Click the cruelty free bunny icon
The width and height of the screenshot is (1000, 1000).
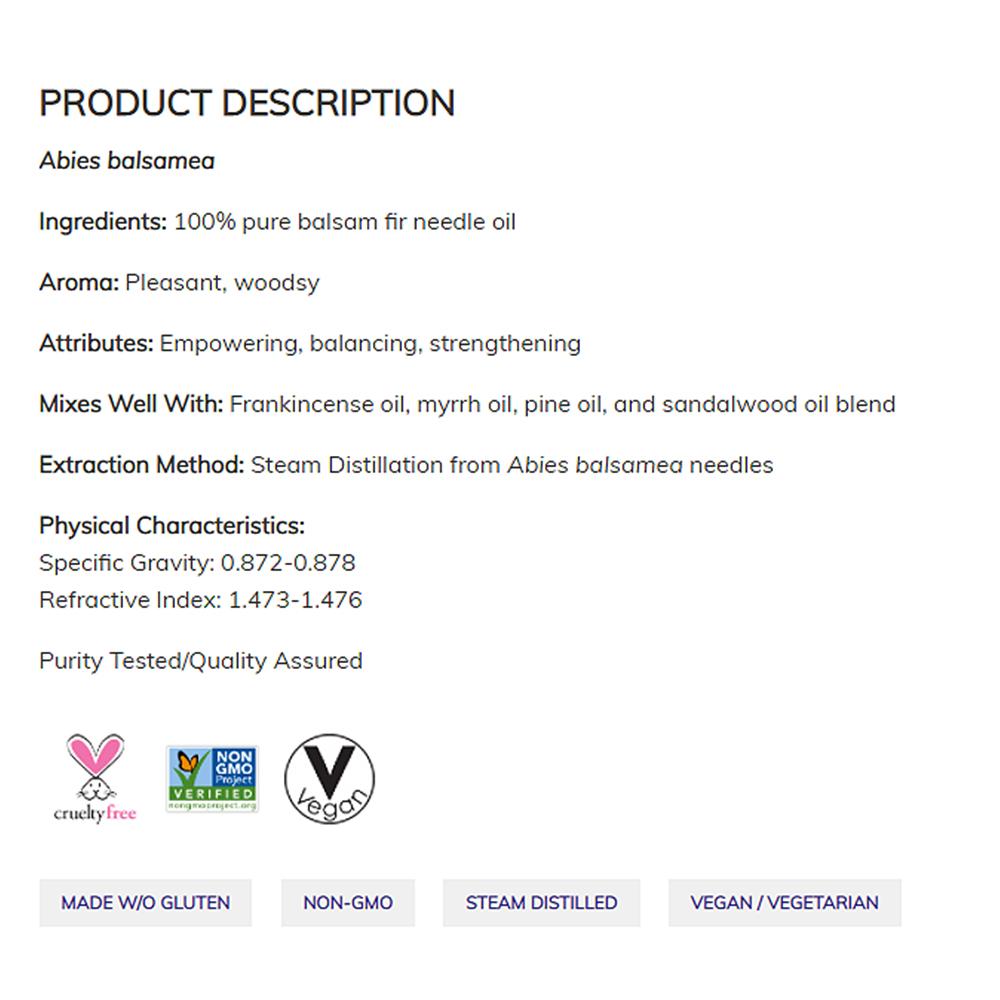(95, 778)
